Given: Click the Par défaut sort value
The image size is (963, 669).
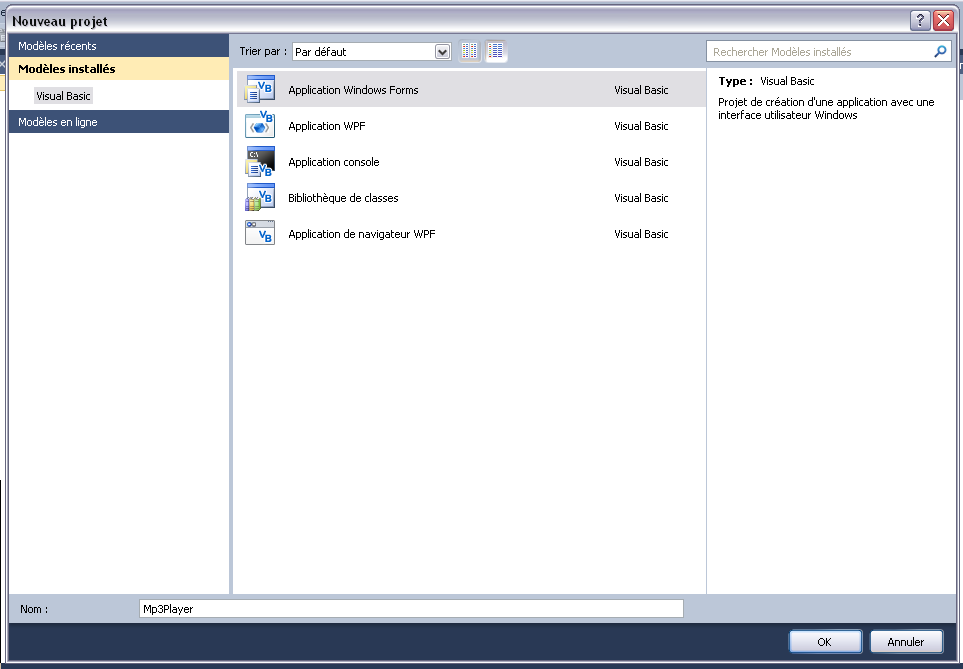Looking at the screenshot, I should 321,52.
